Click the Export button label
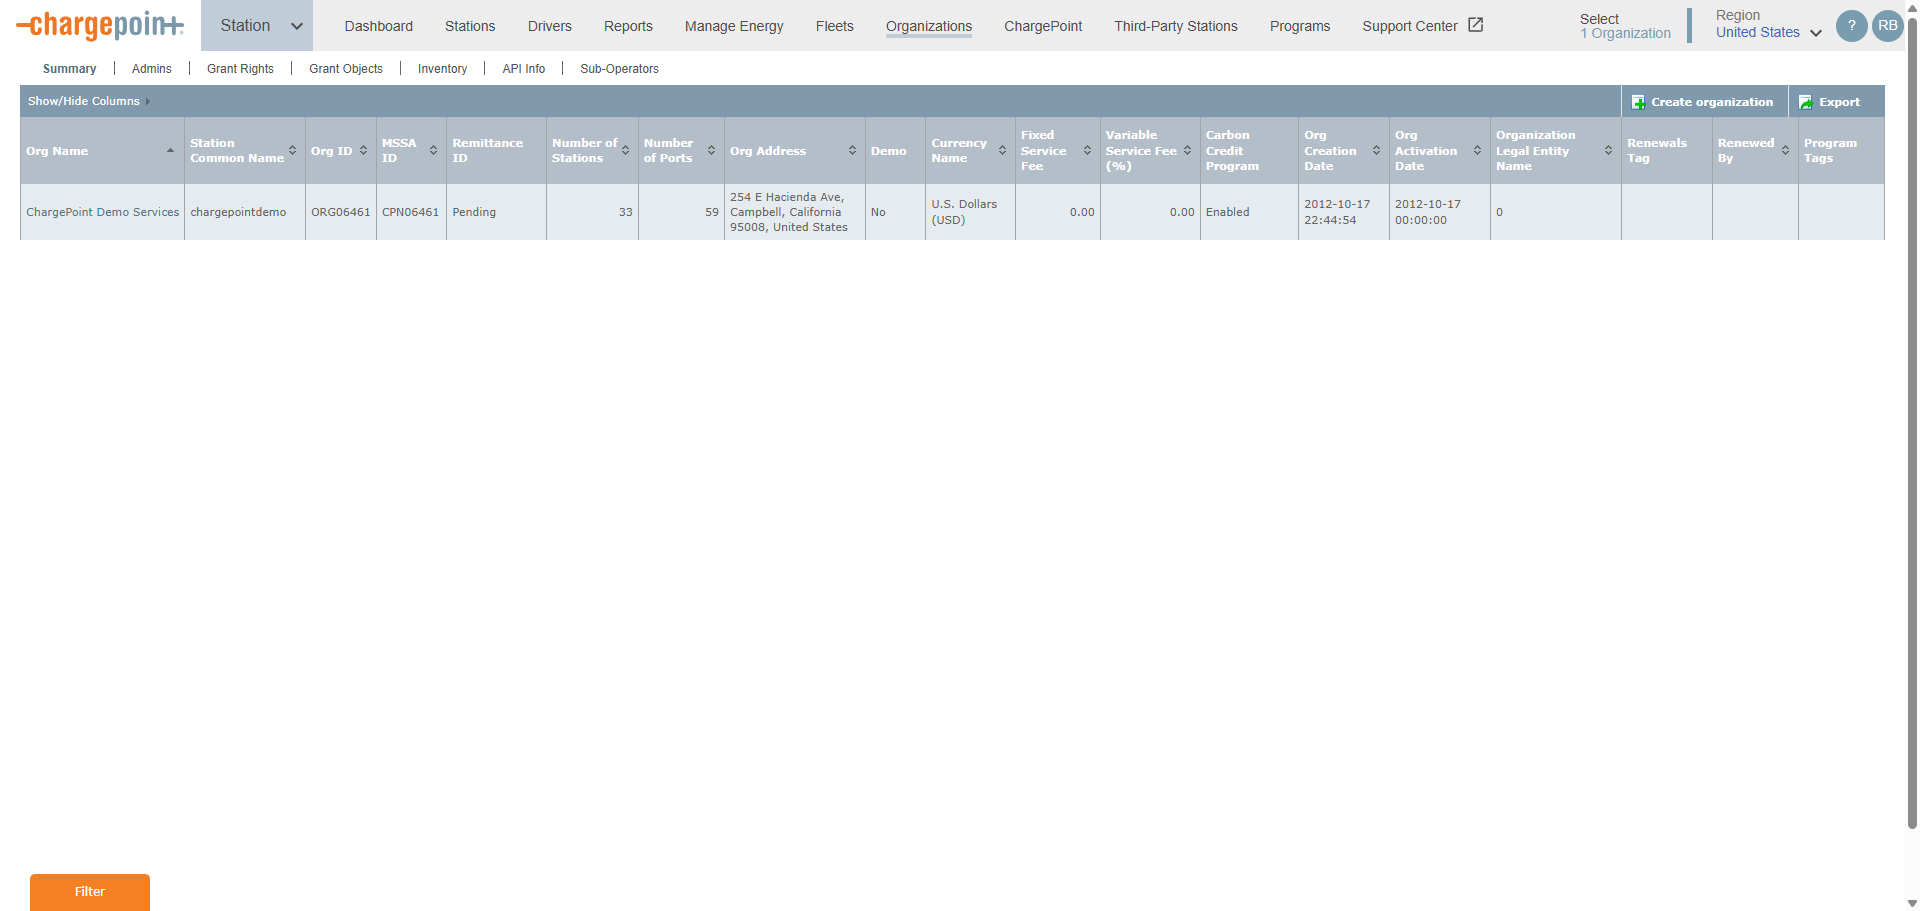 point(1839,102)
